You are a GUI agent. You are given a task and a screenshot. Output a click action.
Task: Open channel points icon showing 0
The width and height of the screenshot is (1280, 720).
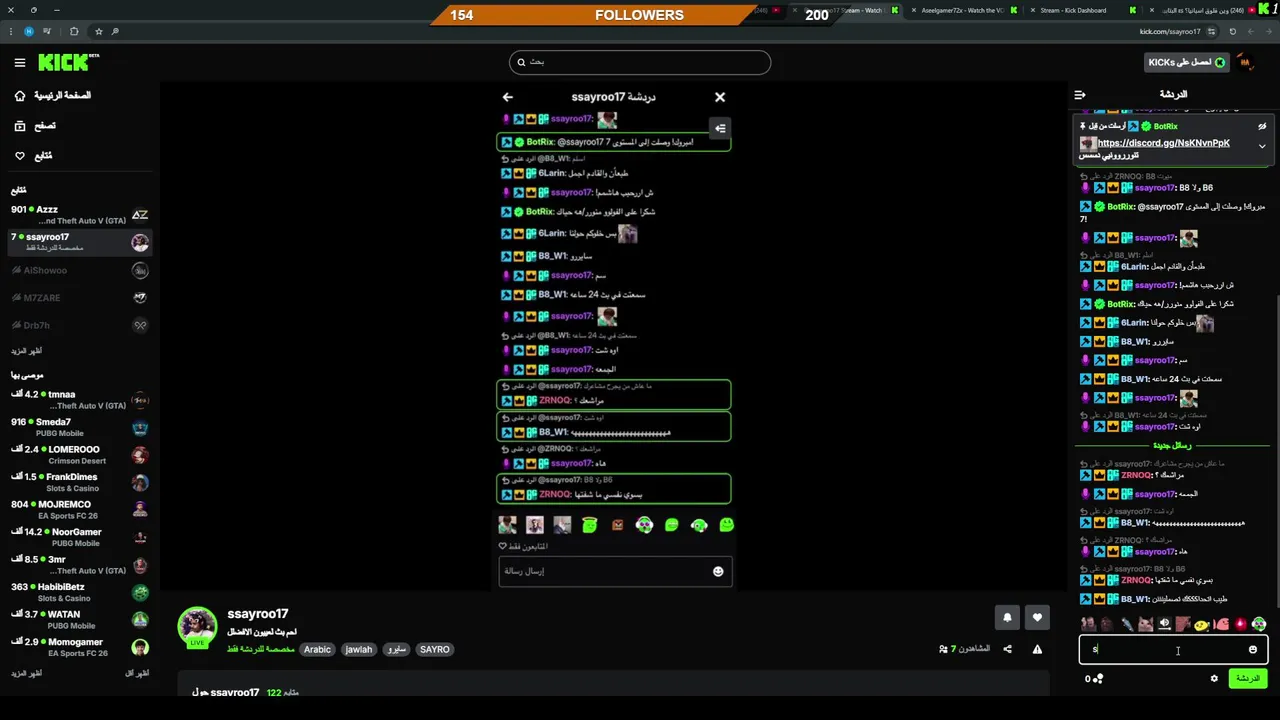(x=1094, y=678)
